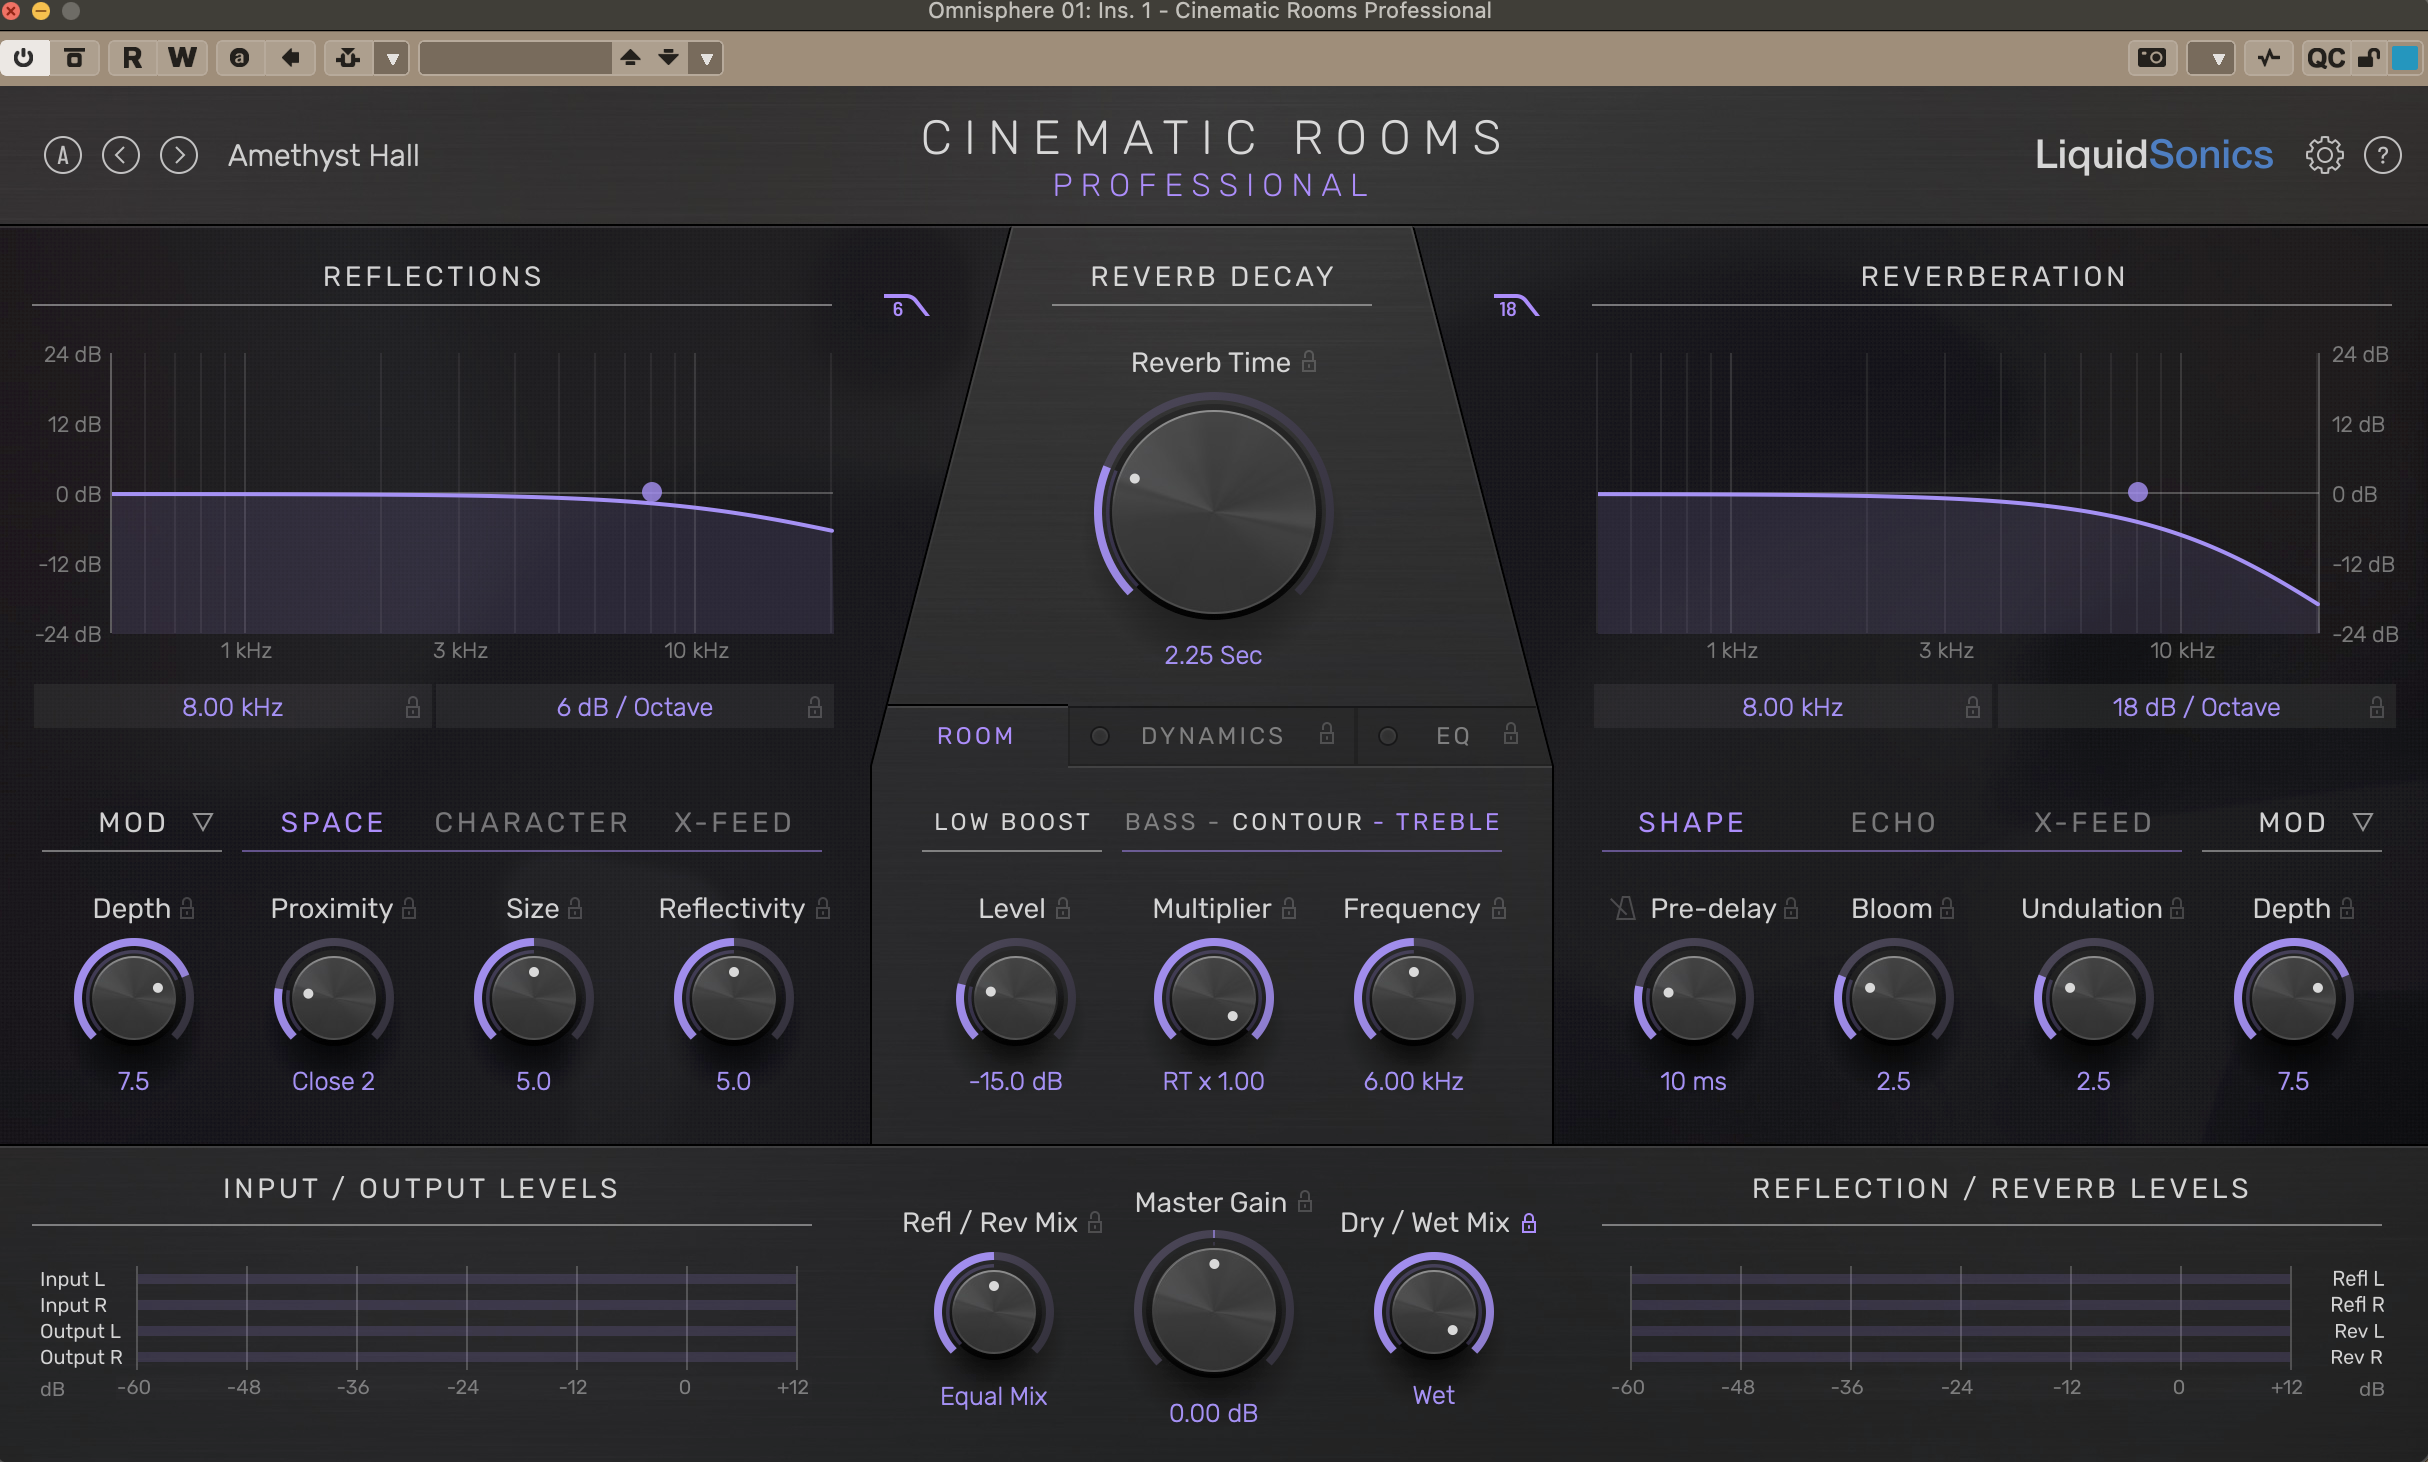Toggle the Dry / Wet Mix lock

1529,1222
